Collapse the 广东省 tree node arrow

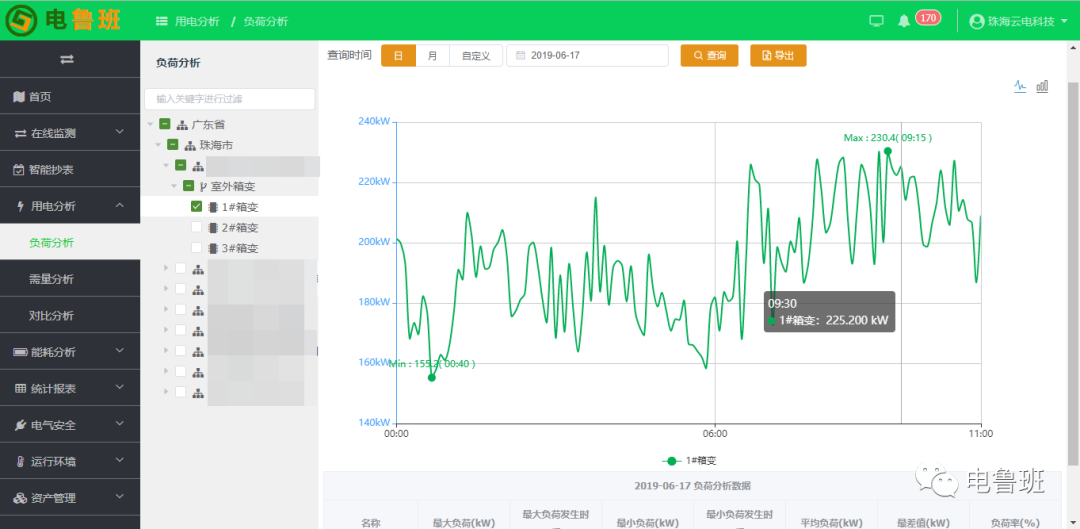(x=150, y=124)
